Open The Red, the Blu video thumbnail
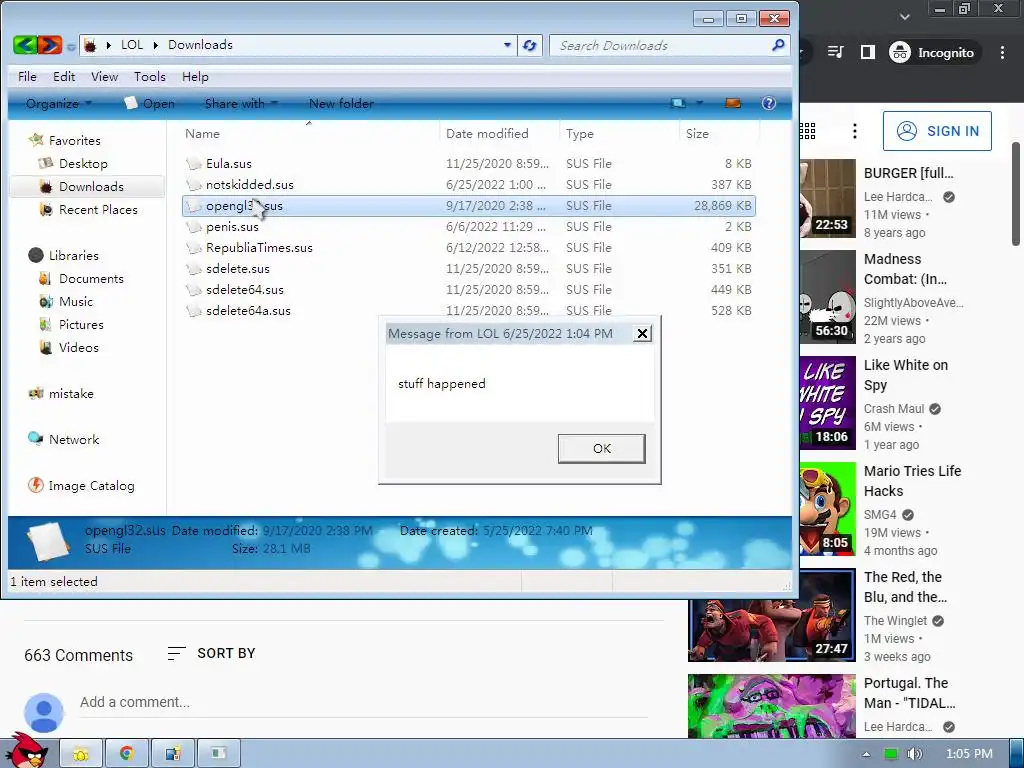This screenshot has height=768, width=1024. [x=771, y=615]
